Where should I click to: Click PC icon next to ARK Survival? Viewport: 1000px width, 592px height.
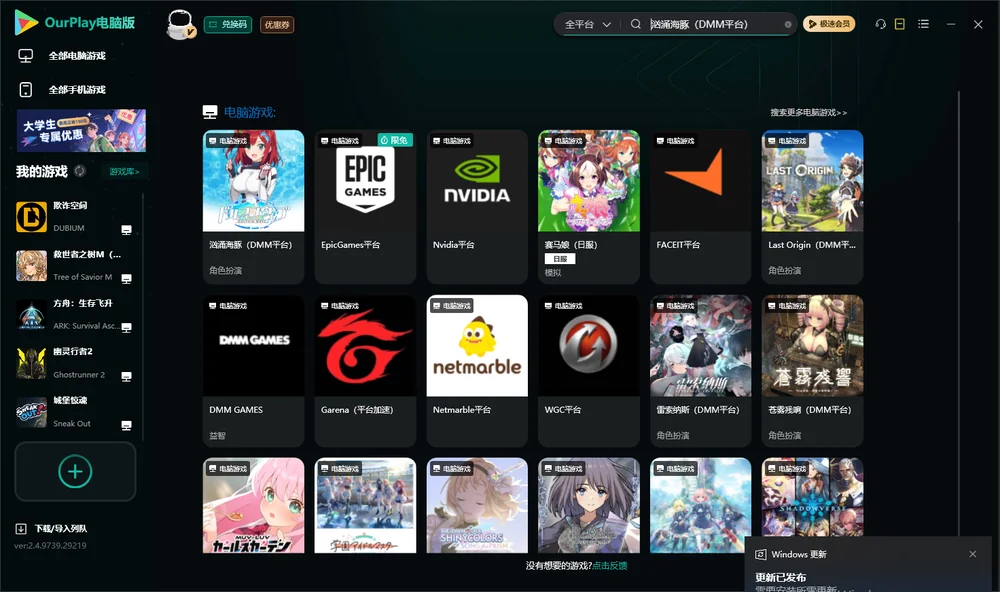point(126,327)
